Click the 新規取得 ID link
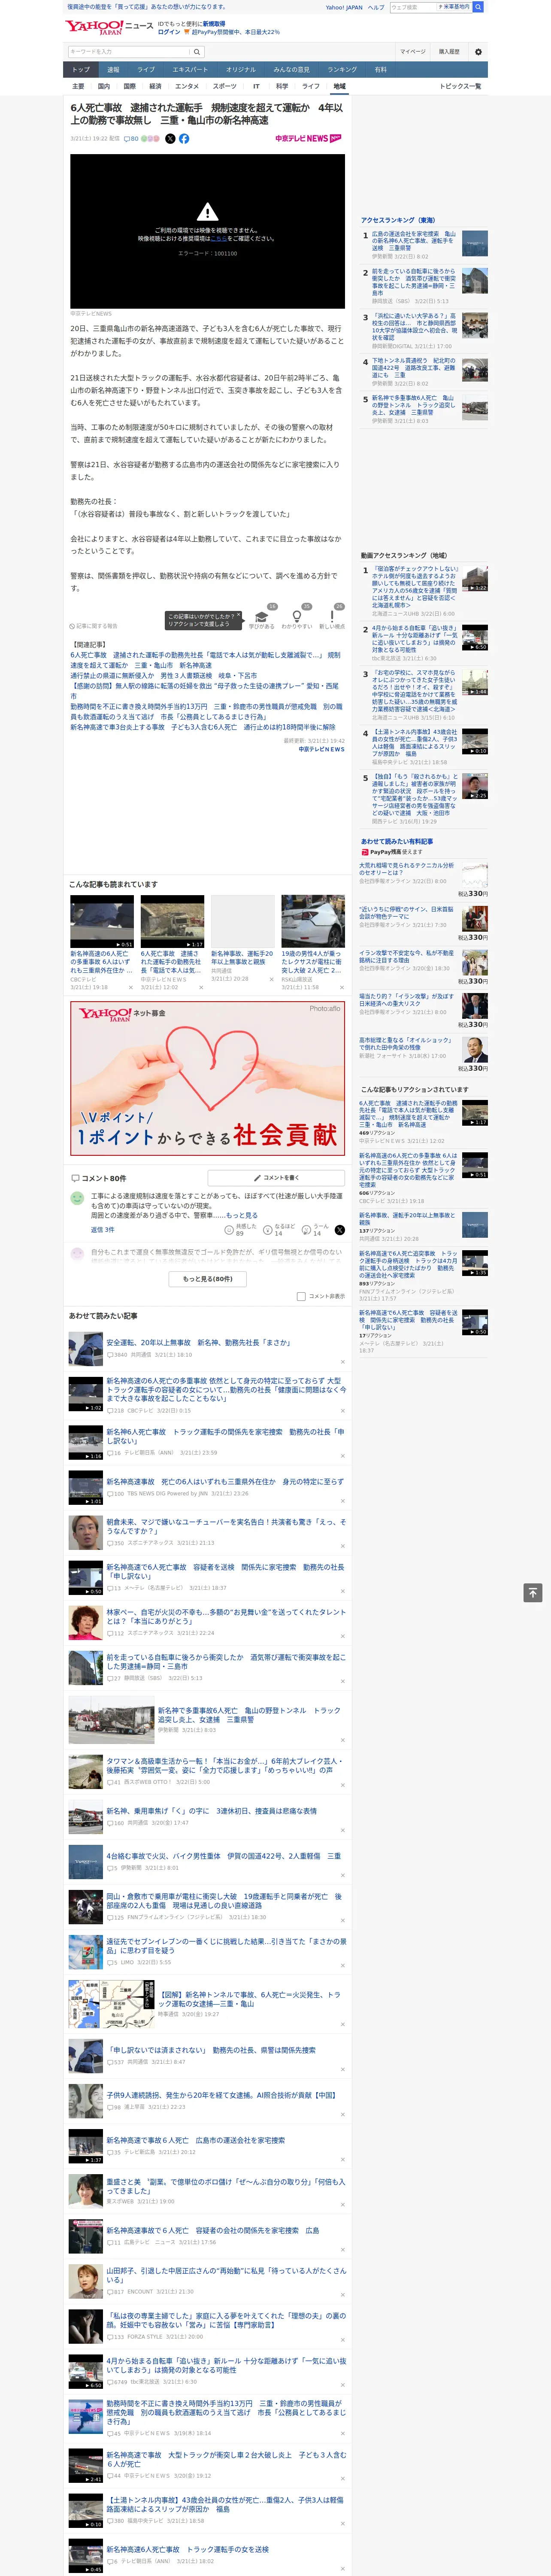Image resolution: width=551 pixels, height=2576 pixels. 214,24
